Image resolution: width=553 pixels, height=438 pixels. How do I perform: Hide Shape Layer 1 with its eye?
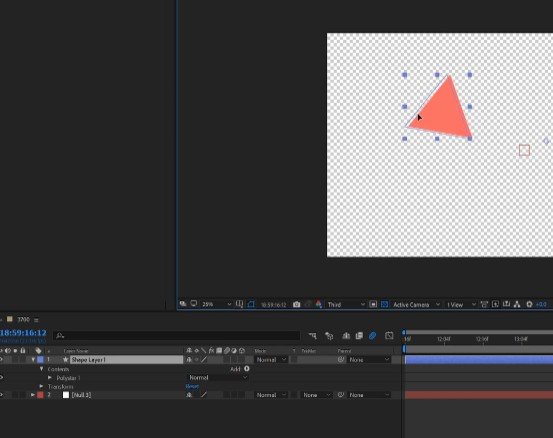coord(1,360)
